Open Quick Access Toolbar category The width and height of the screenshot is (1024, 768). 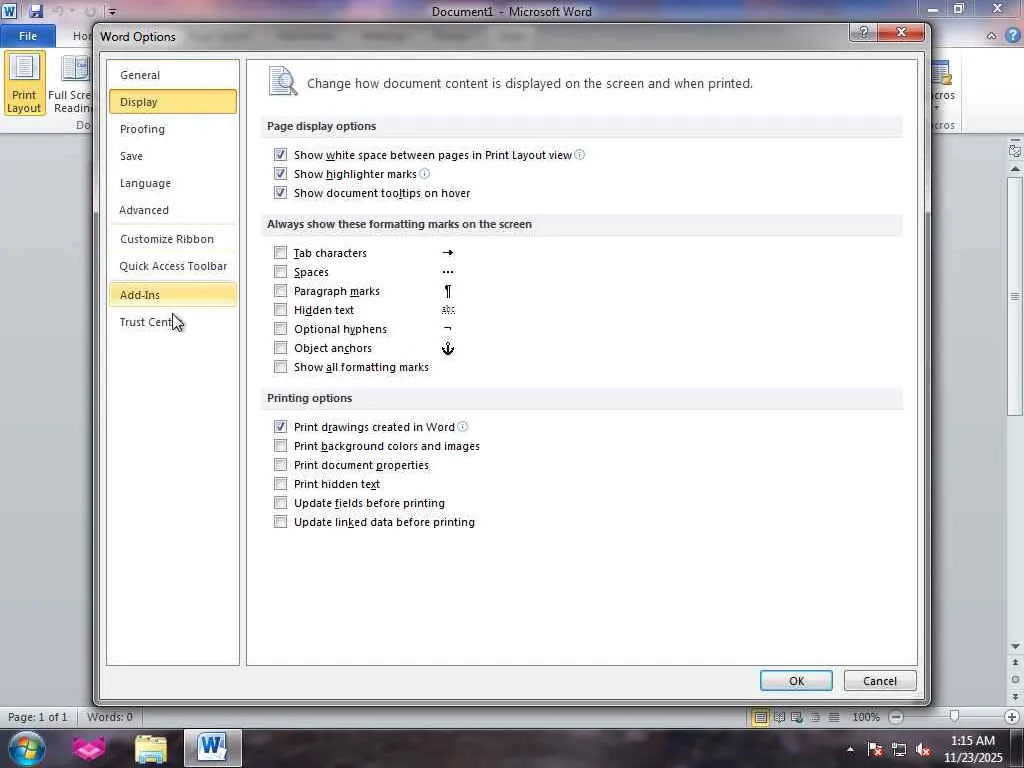click(x=172, y=266)
